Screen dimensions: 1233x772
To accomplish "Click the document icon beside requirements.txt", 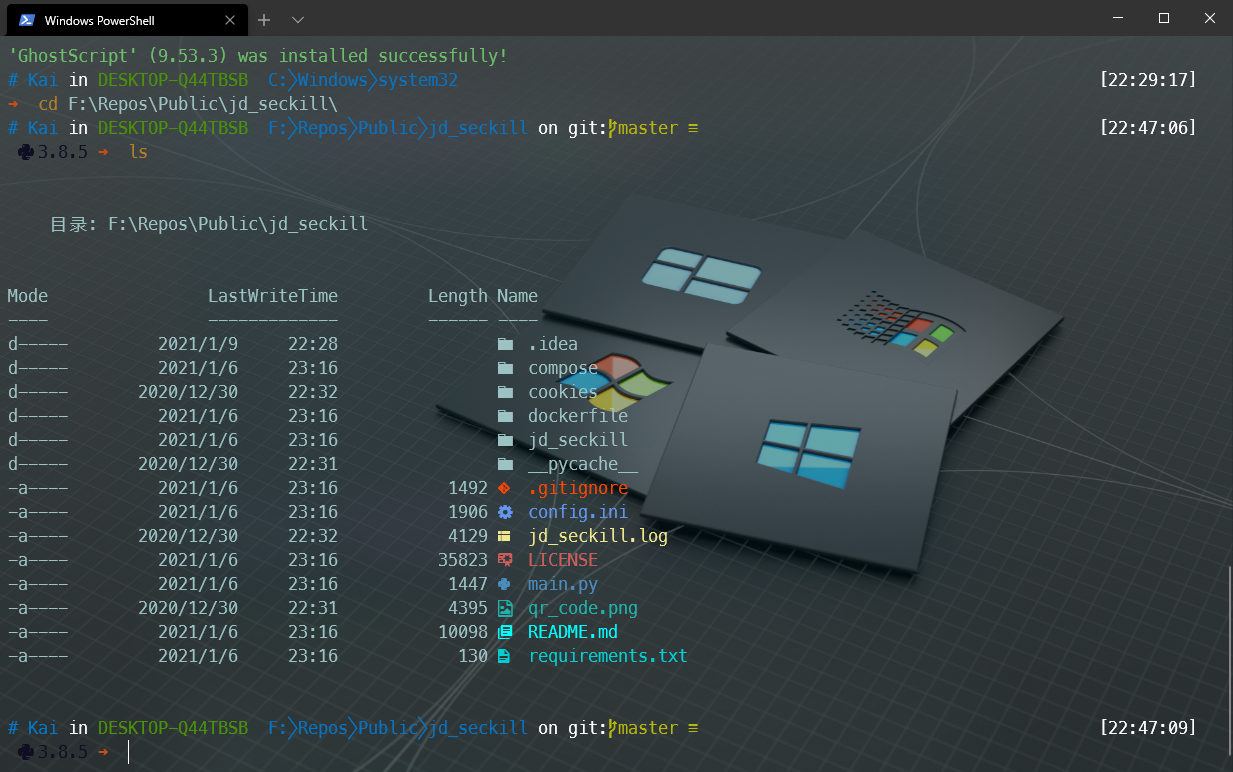I will pyautogui.click(x=505, y=656).
